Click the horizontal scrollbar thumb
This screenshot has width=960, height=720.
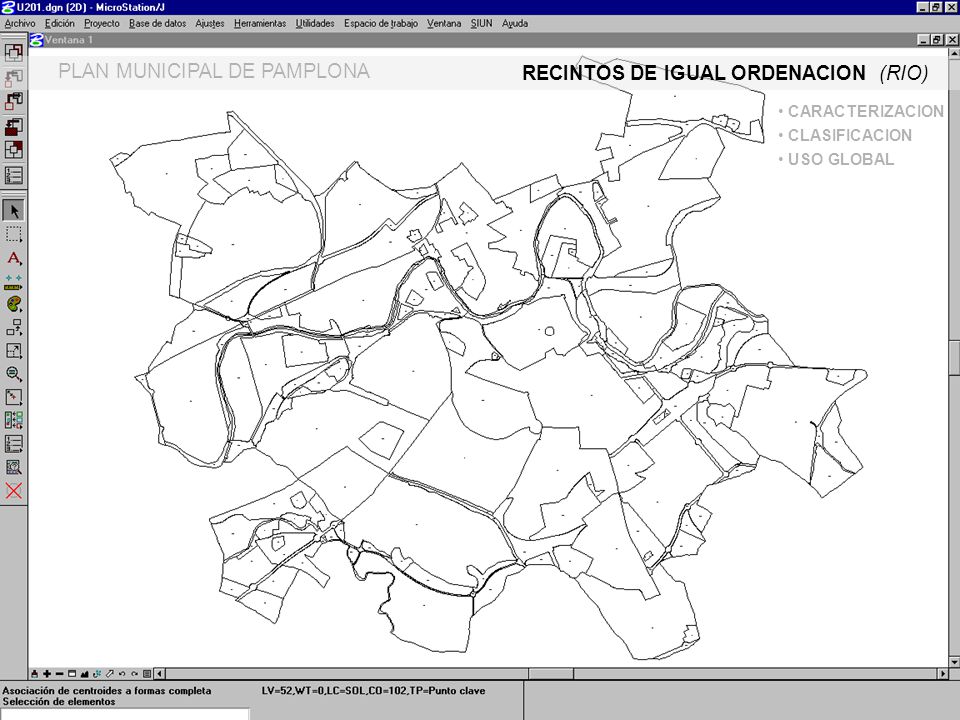coord(551,673)
